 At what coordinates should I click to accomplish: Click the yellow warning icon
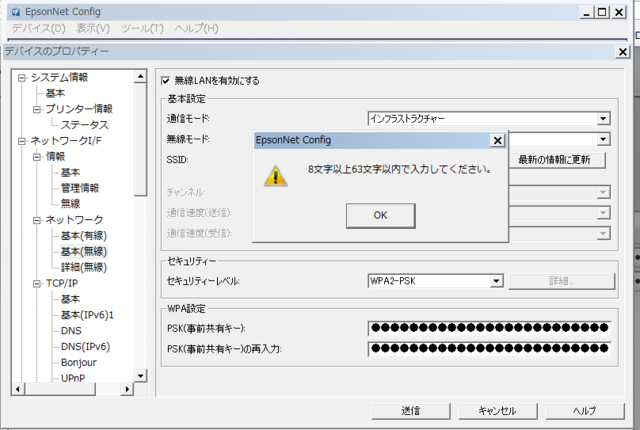(x=276, y=176)
